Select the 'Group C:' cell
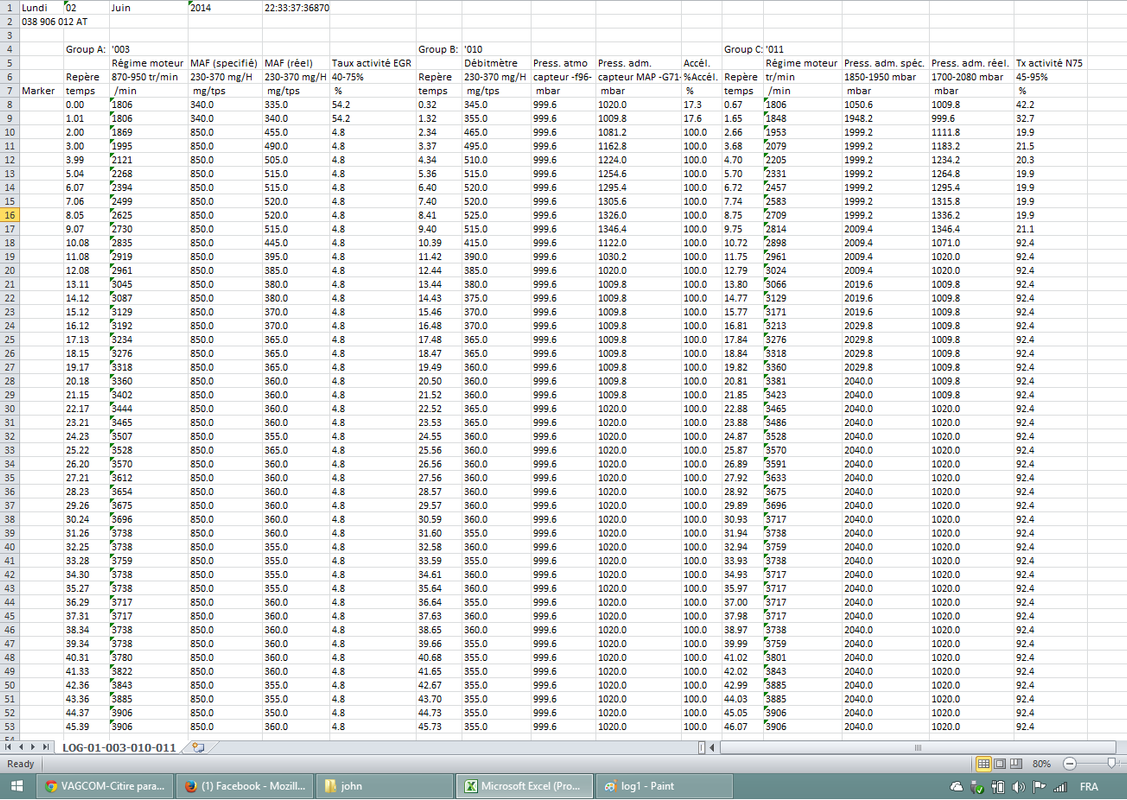1127x800 pixels. [743, 50]
